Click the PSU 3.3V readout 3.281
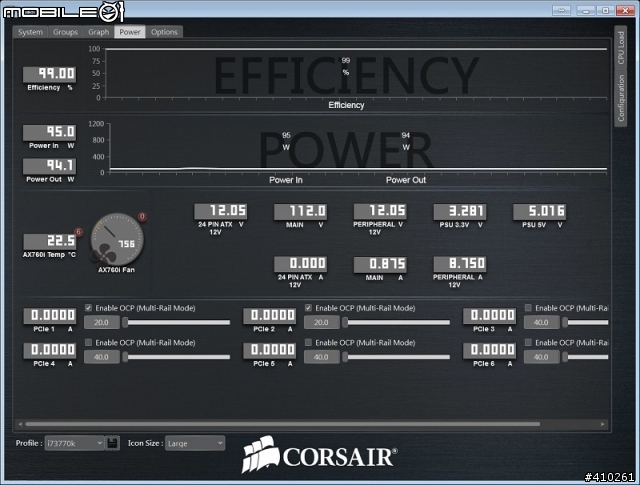The height and width of the screenshot is (485, 640). point(460,211)
